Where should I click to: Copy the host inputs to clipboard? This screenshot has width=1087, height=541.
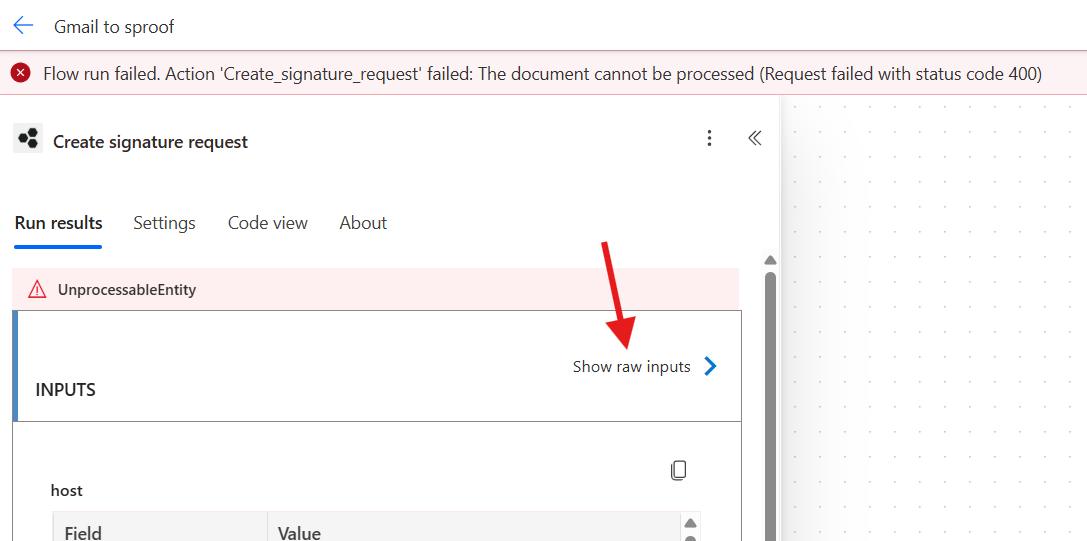pyautogui.click(x=679, y=470)
